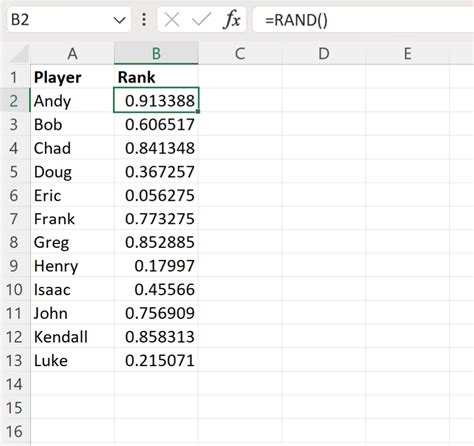The width and height of the screenshot is (474, 446).
Task: Expand the Name Box dropdown arrow
Action: [x=119, y=20]
